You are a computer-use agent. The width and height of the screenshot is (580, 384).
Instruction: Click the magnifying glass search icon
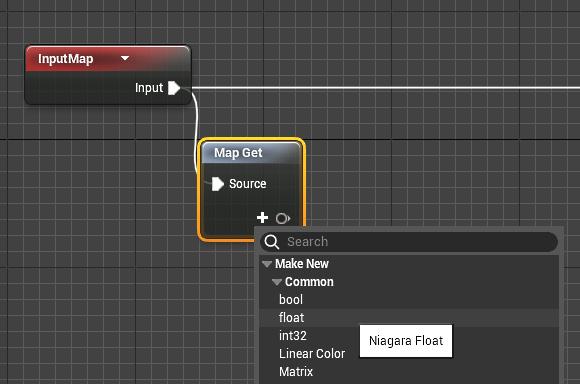[x=272, y=242]
